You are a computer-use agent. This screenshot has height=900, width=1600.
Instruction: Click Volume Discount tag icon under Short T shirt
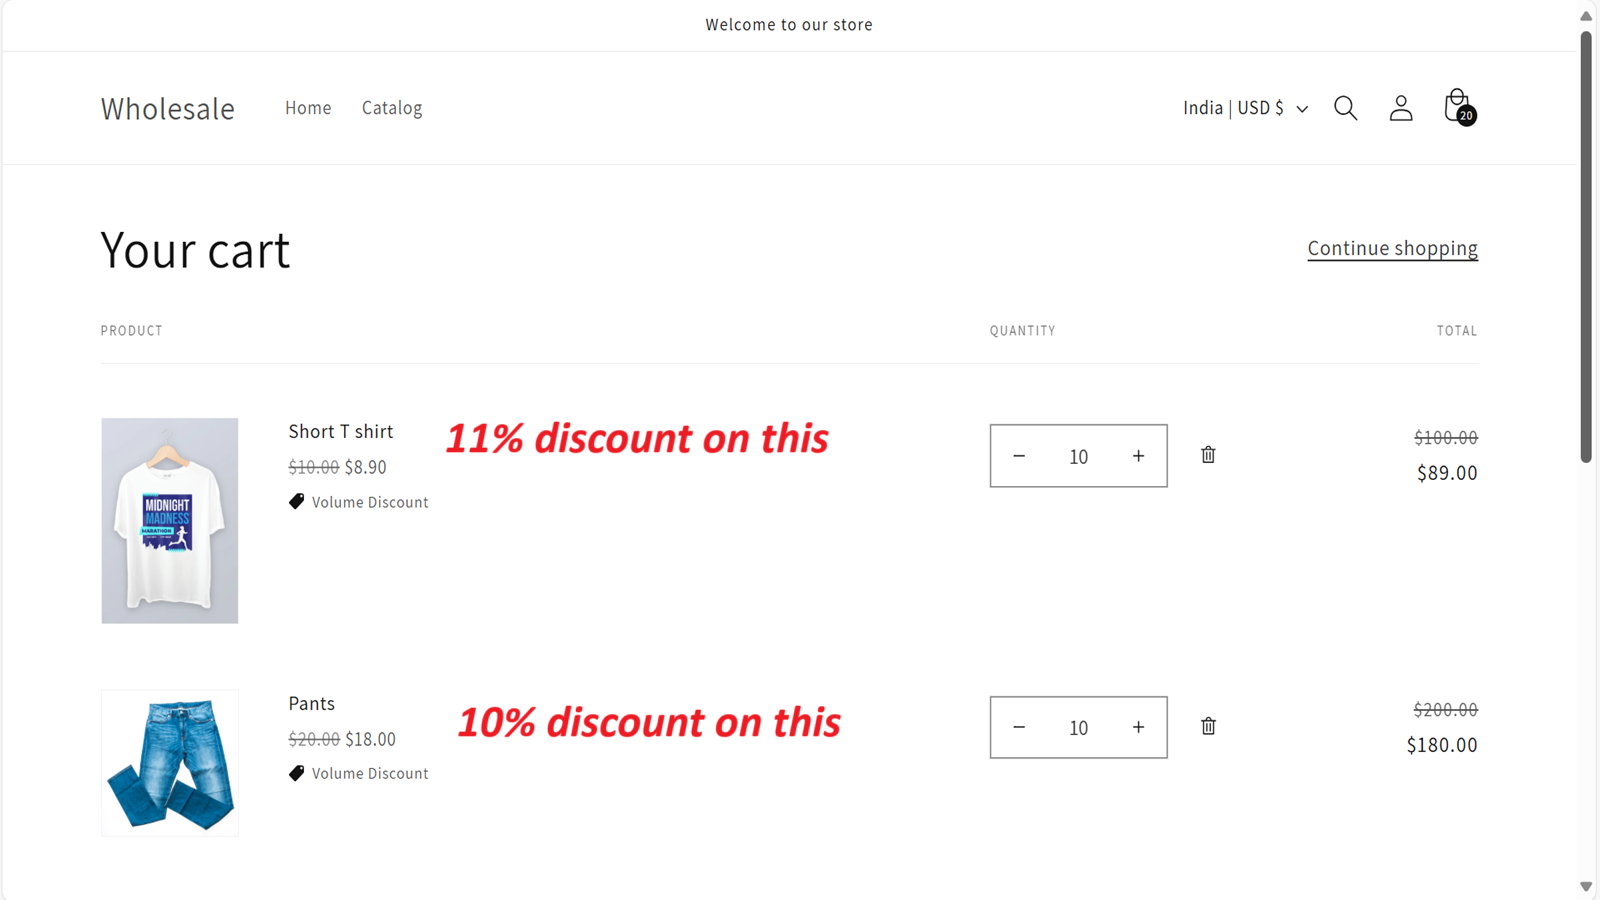(296, 502)
